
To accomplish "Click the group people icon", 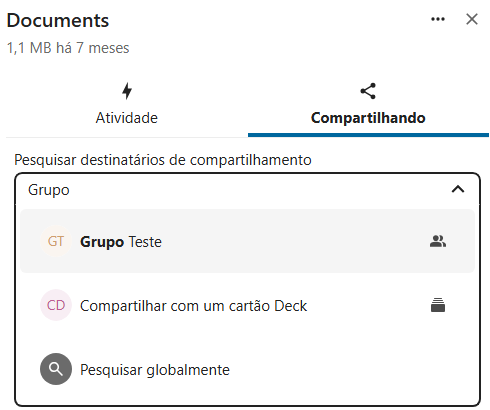I will [x=438, y=241].
